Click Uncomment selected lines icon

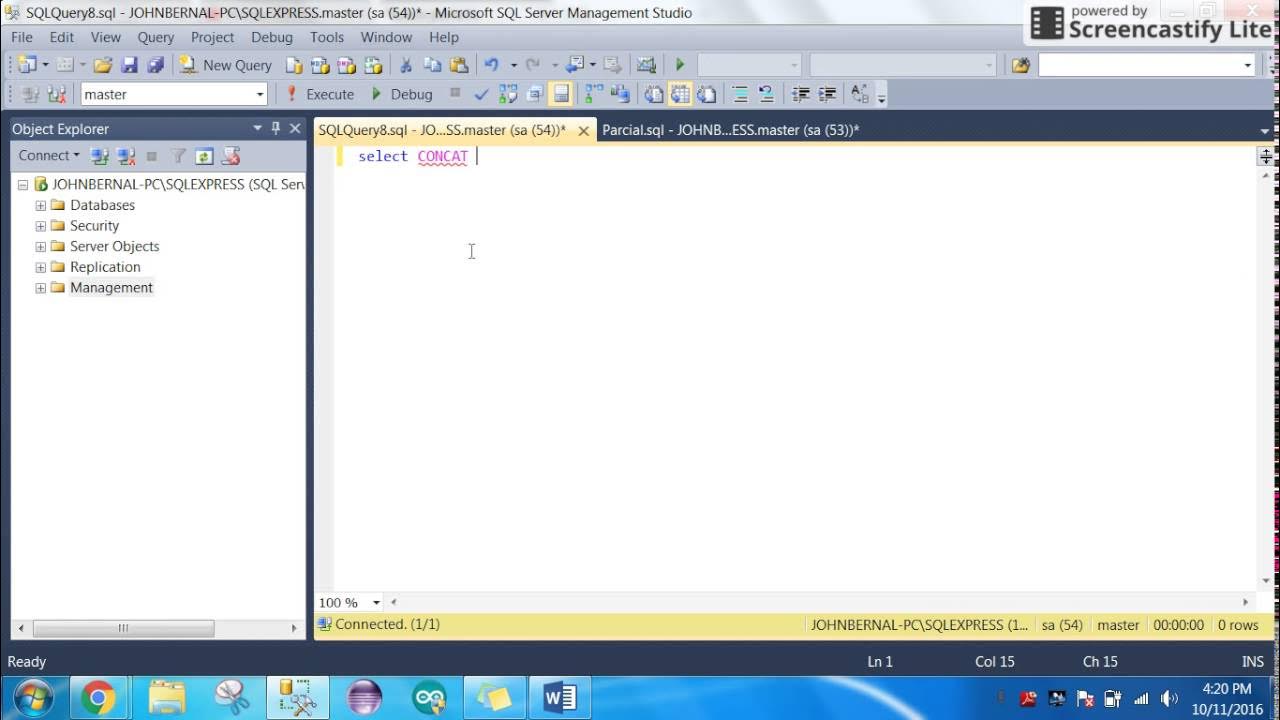766,94
